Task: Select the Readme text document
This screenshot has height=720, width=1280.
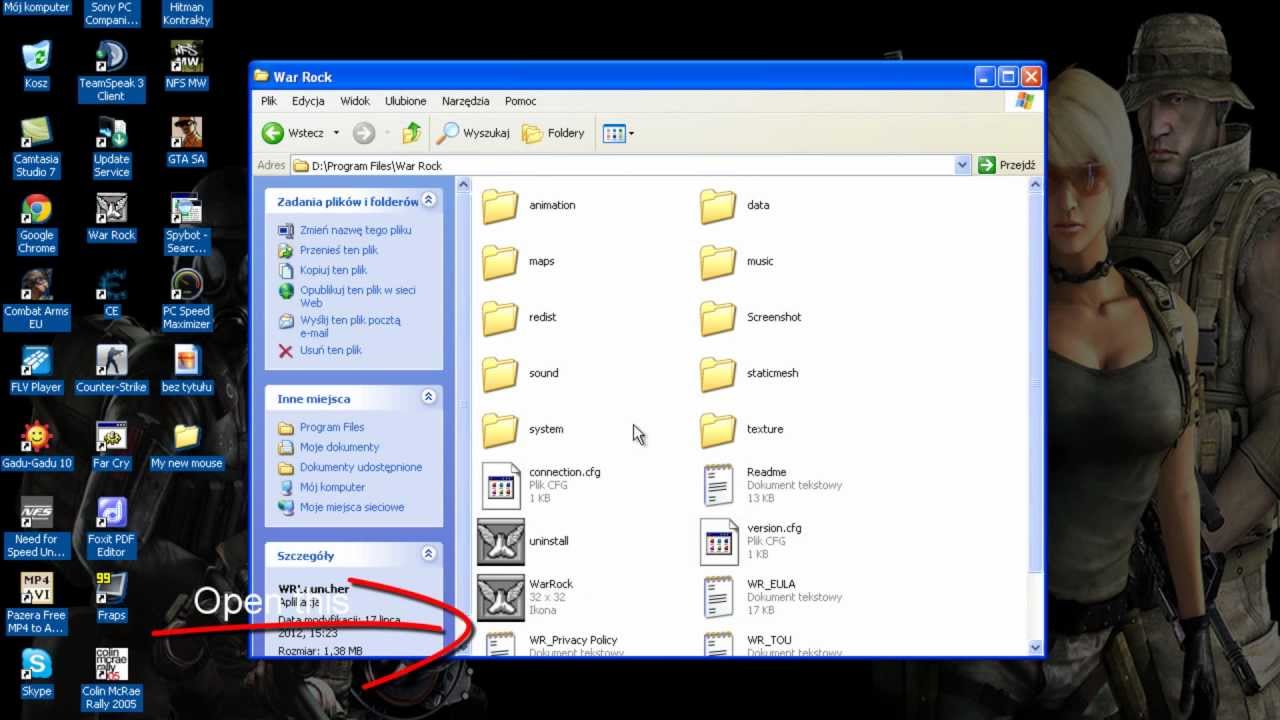Action: (x=771, y=485)
